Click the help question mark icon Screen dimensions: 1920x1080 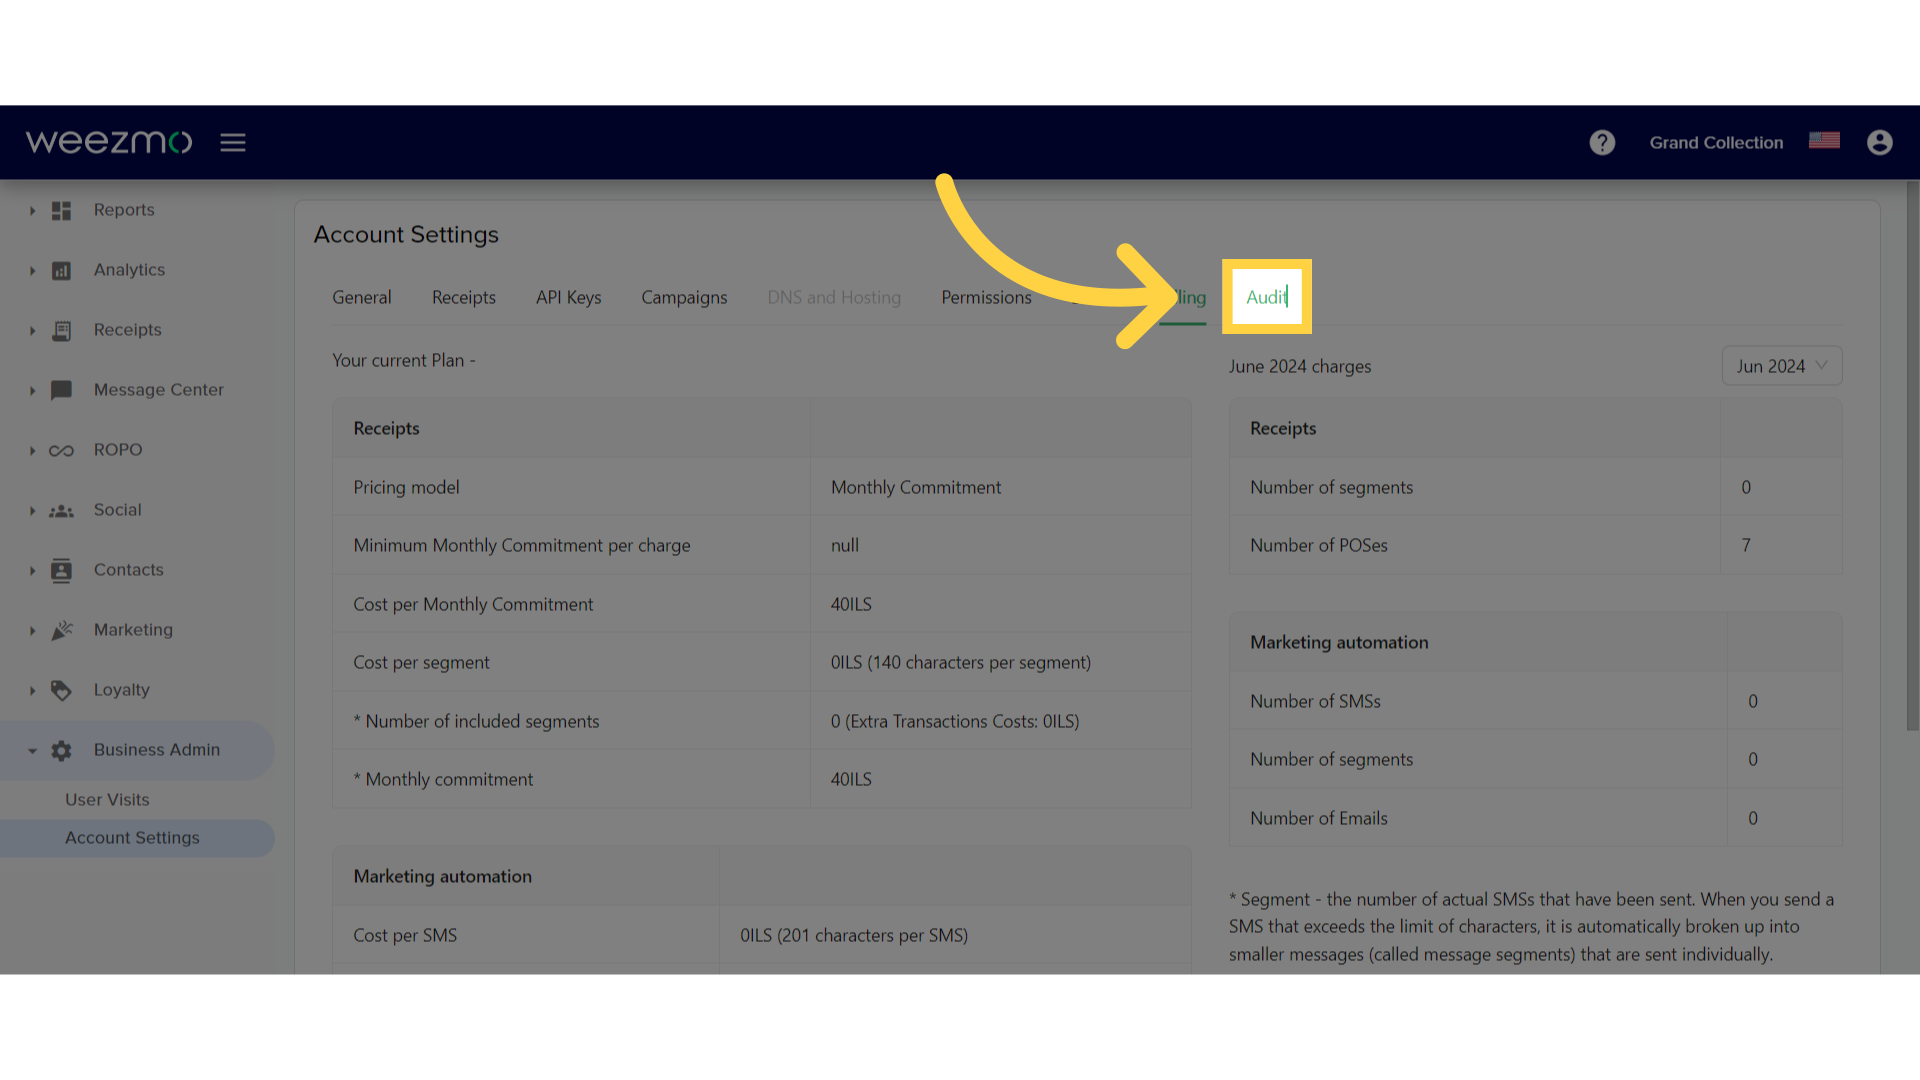click(1602, 141)
